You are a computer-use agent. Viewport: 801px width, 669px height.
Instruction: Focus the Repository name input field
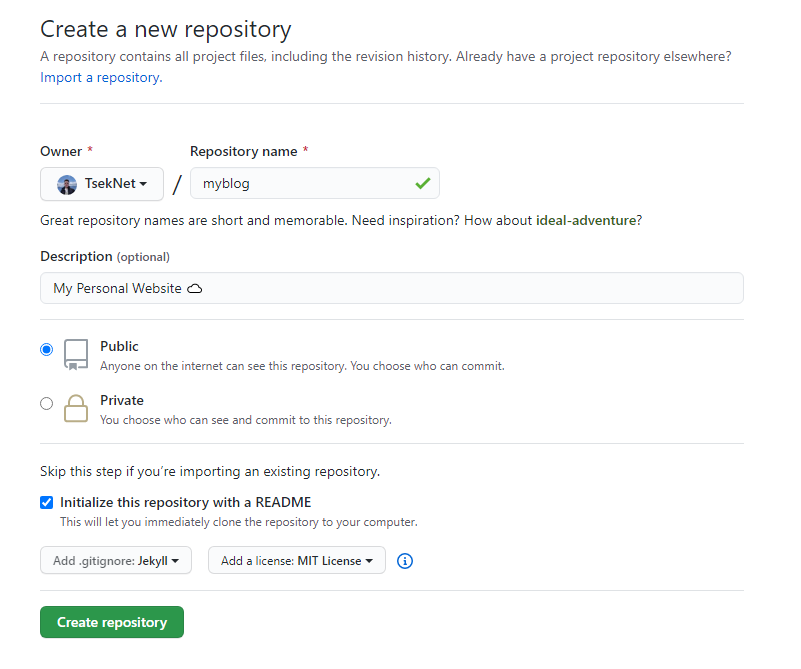tap(300, 184)
